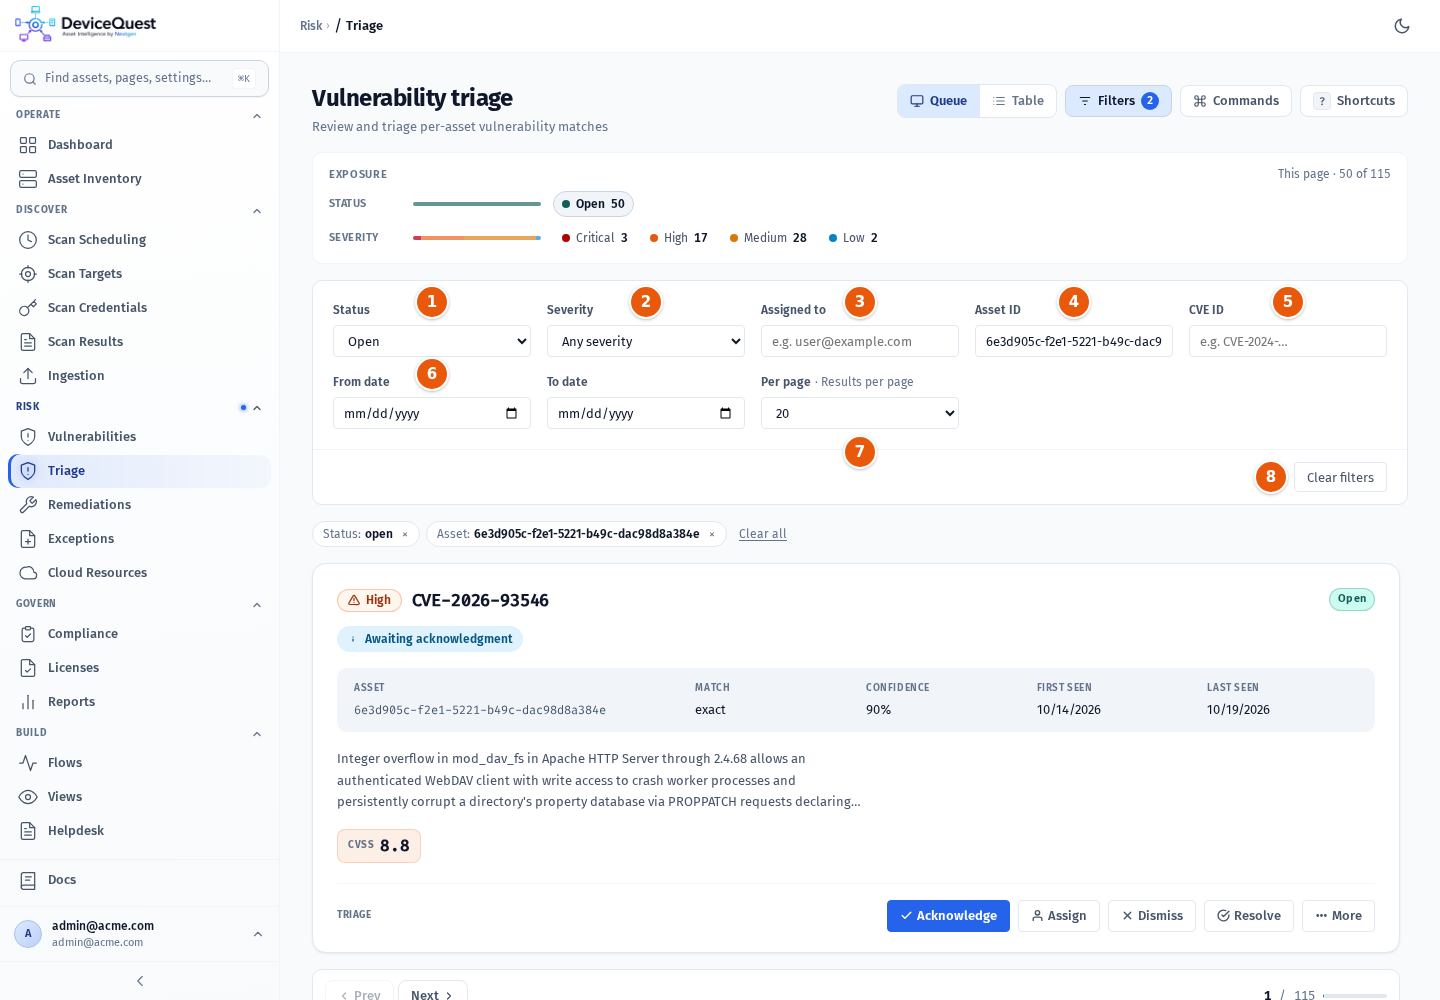Collapse sidebar using bottom arrow
The image size is (1440, 1000).
(140, 981)
